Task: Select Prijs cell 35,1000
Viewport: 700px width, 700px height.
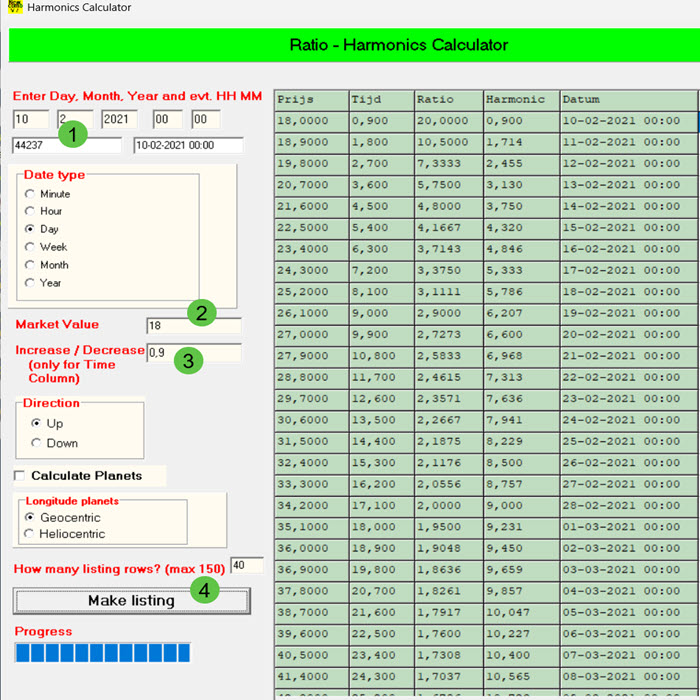Action: tap(312, 527)
